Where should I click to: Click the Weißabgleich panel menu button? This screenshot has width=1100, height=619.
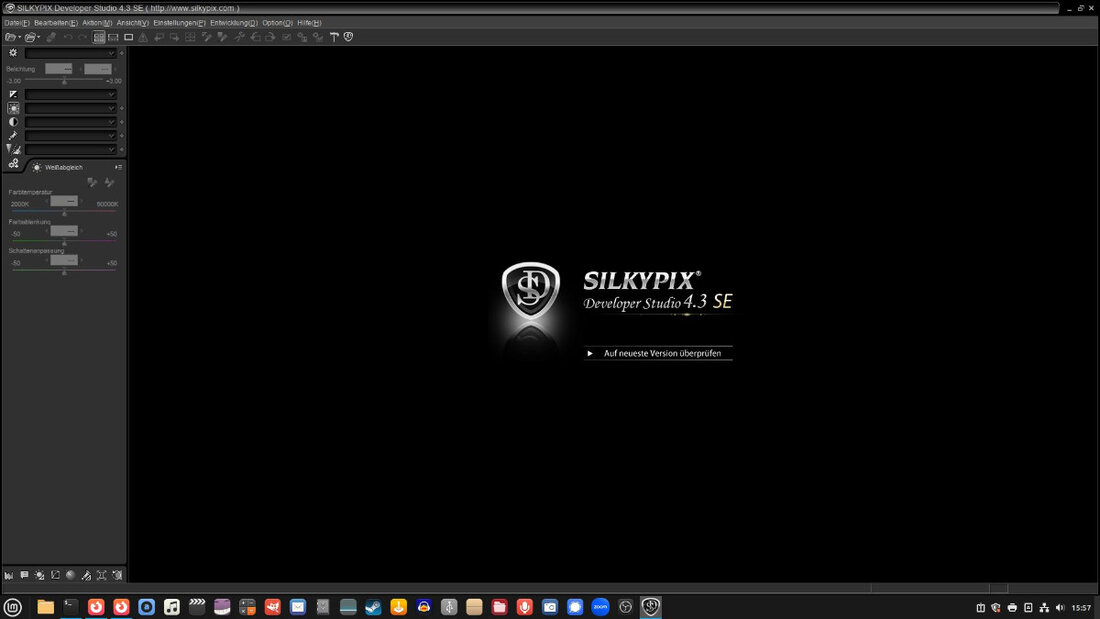pos(119,167)
